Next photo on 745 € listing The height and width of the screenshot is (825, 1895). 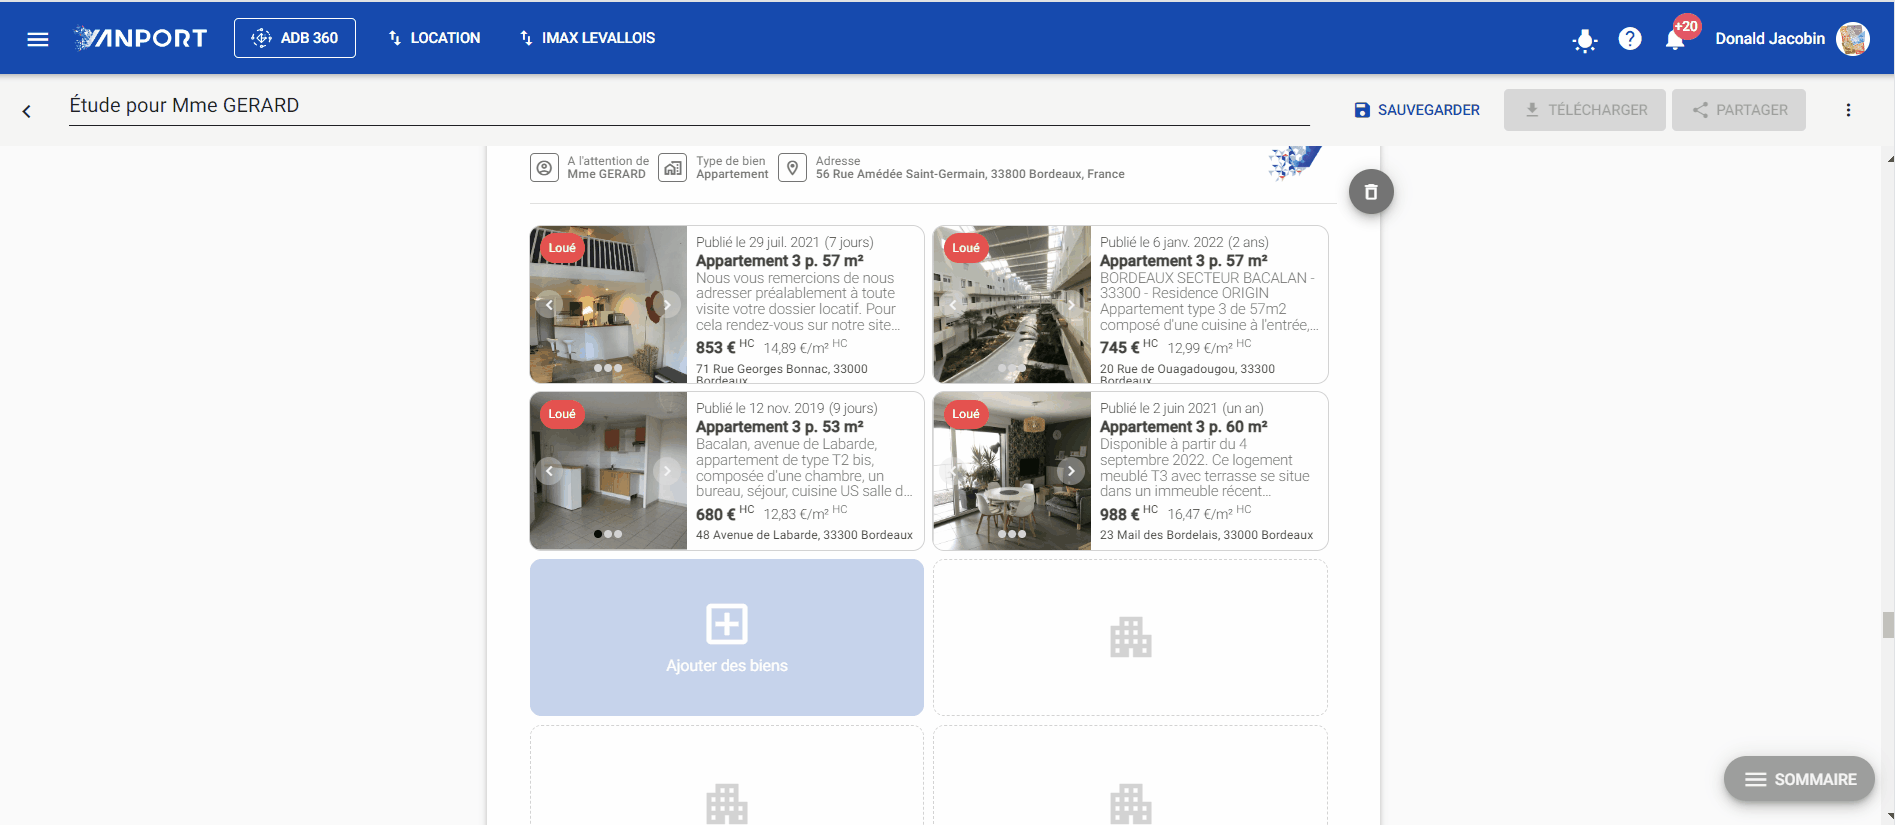[1071, 305]
